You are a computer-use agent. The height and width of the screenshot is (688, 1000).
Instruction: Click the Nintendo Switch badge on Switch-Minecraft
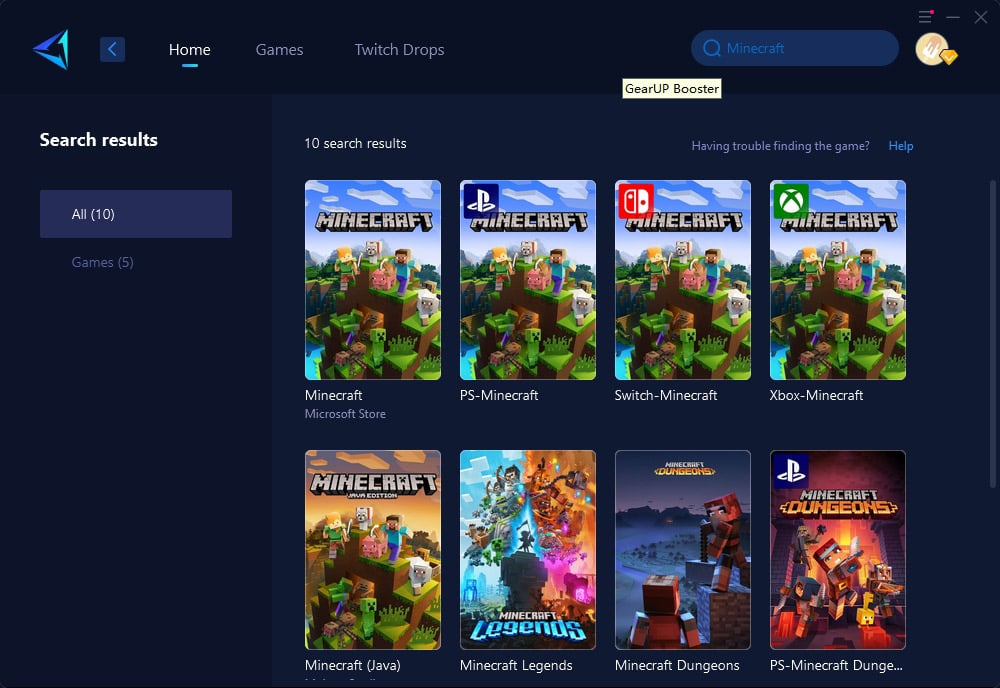point(636,200)
